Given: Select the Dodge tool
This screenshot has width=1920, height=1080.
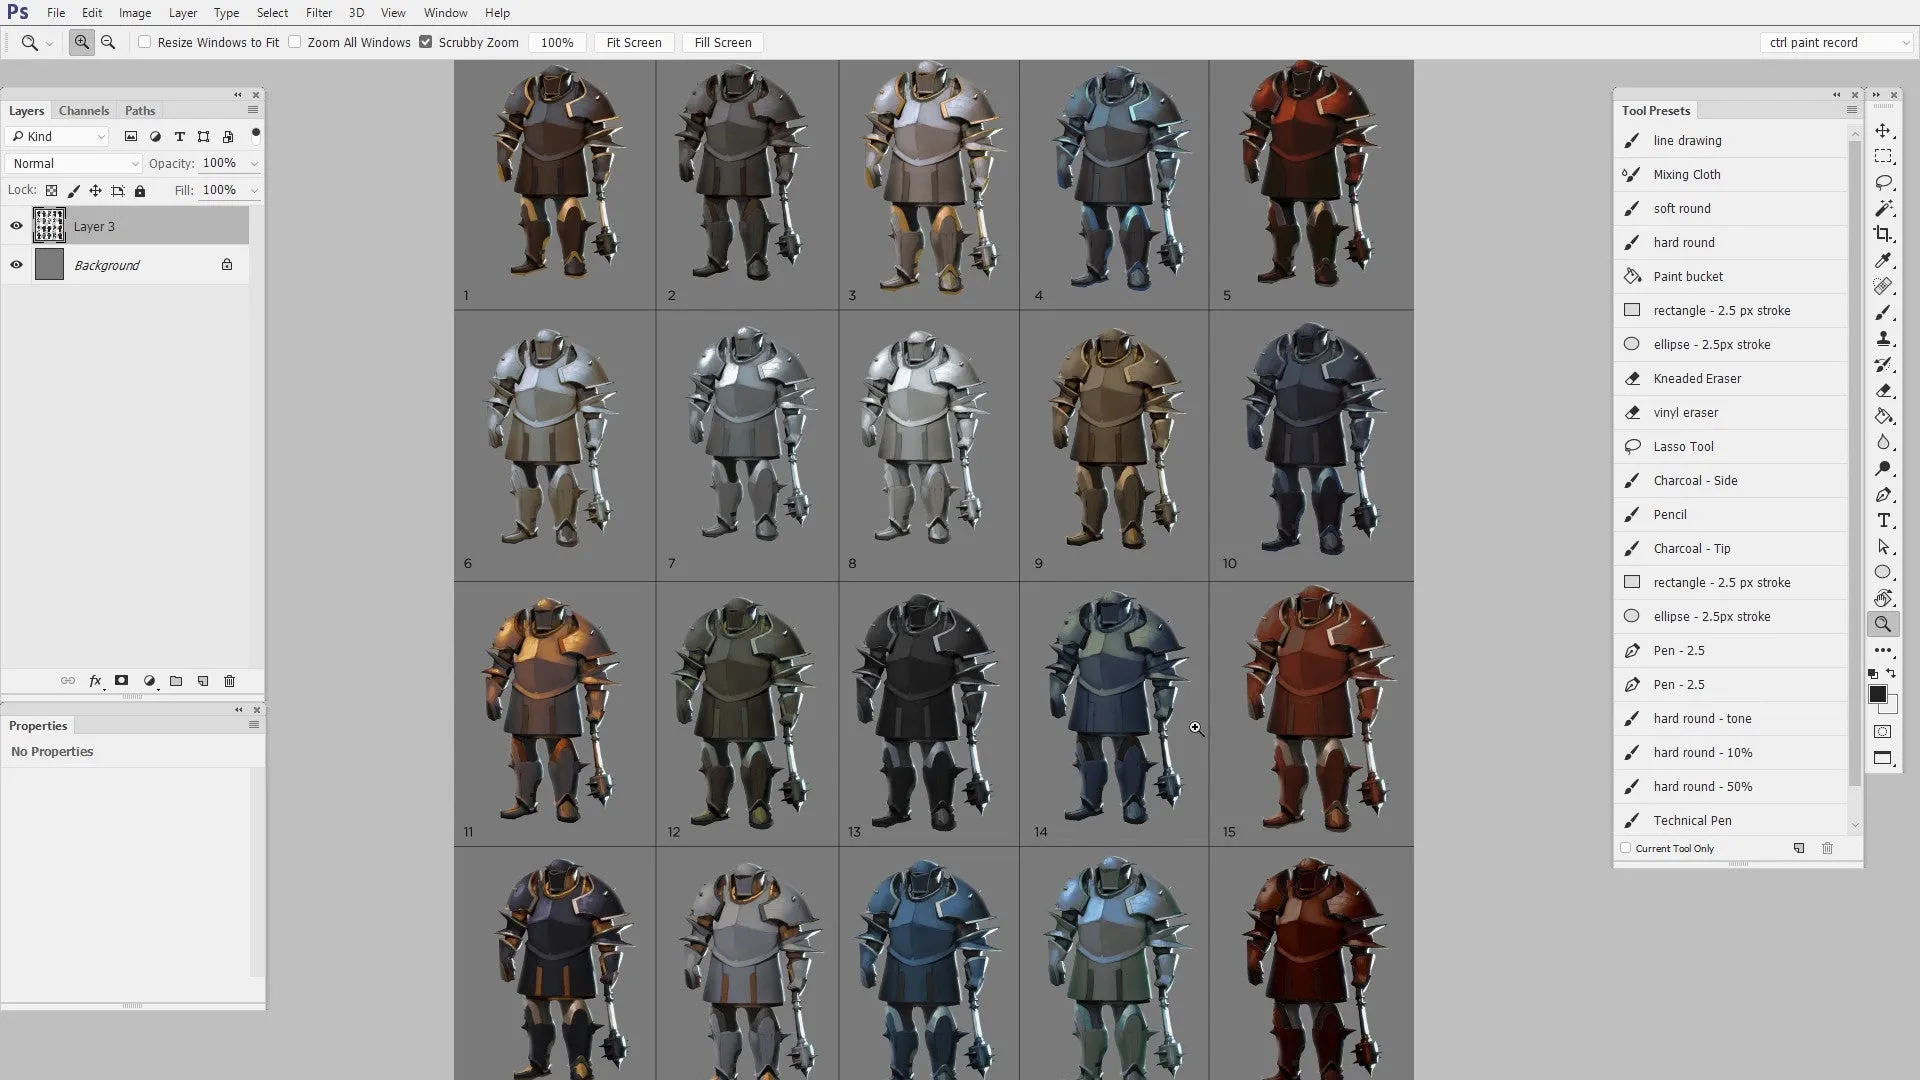Looking at the screenshot, I should point(1883,469).
